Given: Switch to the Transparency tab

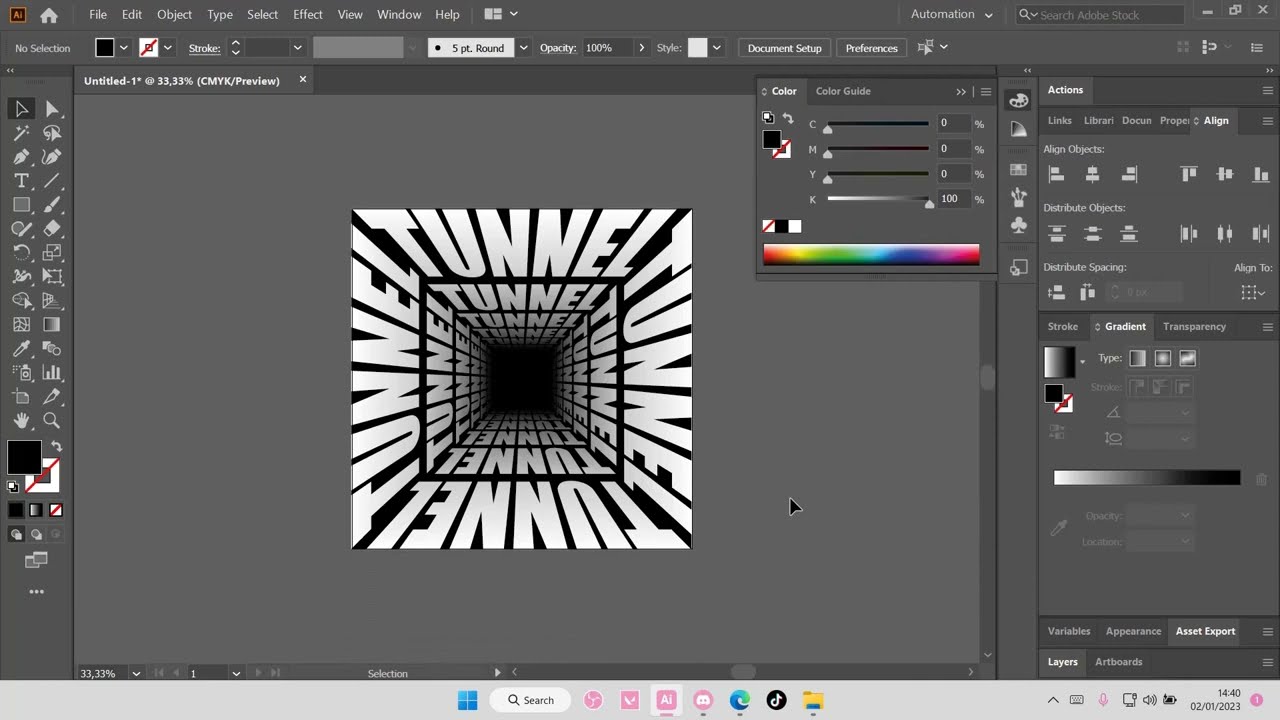Looking at the screenshot, I should coord(1194,326).
